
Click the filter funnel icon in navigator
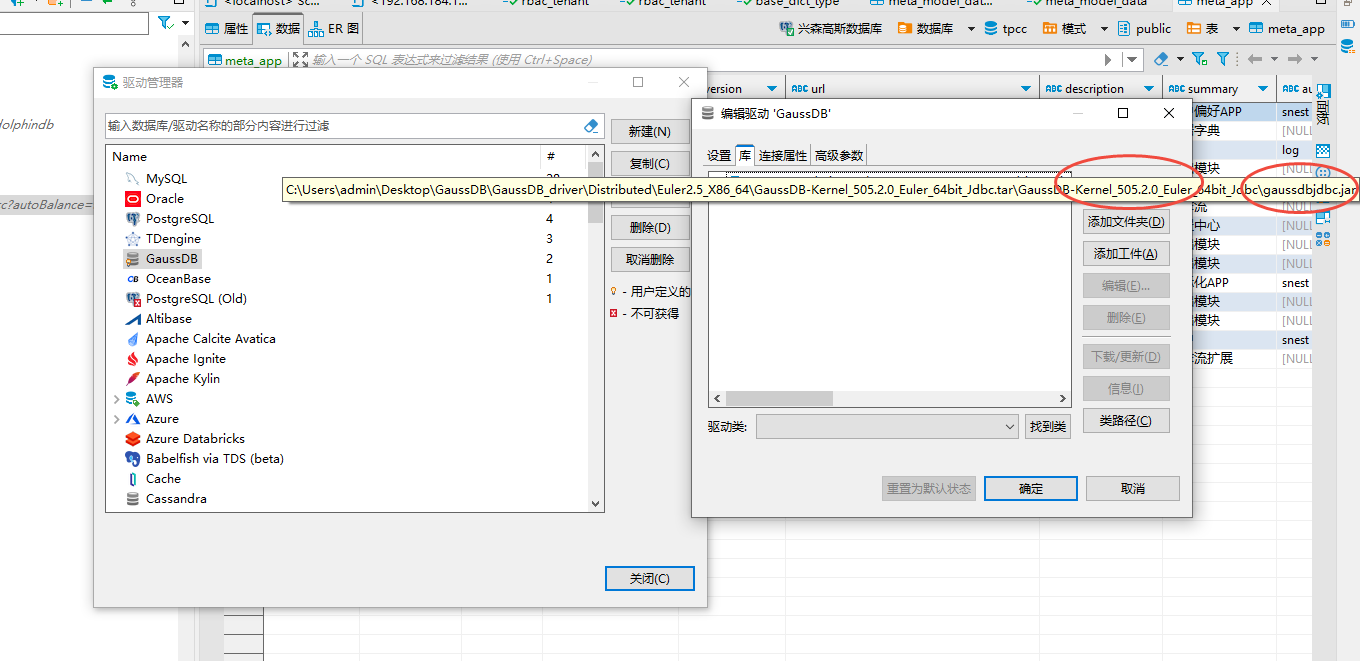pyautogui.click(x=165, y=22)
